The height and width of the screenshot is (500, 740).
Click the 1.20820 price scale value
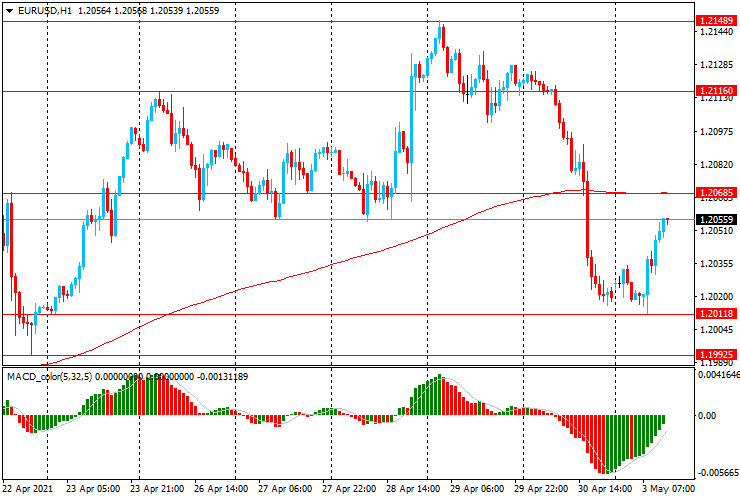coord(717,164)
